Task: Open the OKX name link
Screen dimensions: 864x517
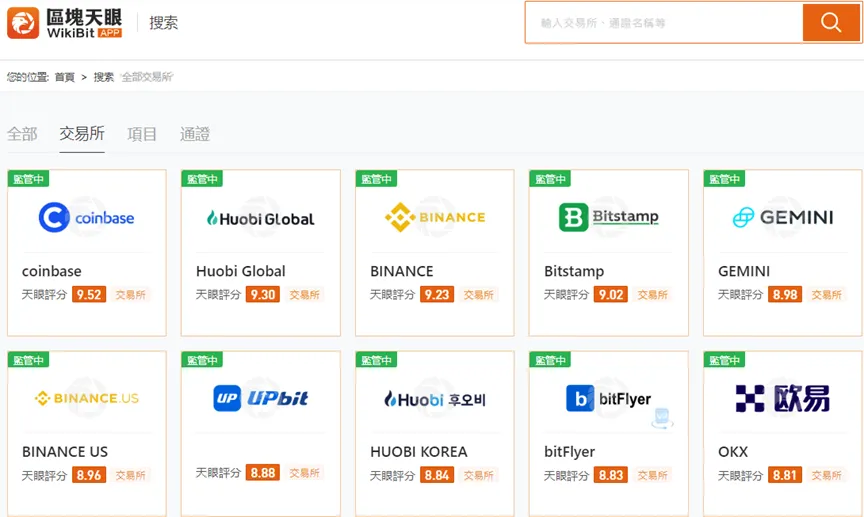Action: 733,452
